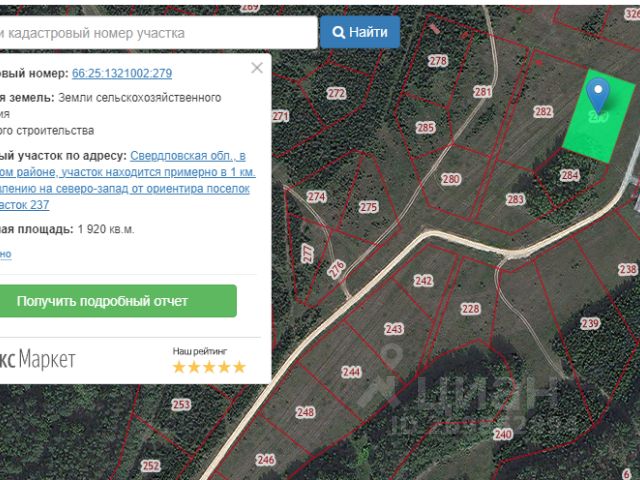
Task: Click inside the cadastral number search field
Action: [150, 32]
